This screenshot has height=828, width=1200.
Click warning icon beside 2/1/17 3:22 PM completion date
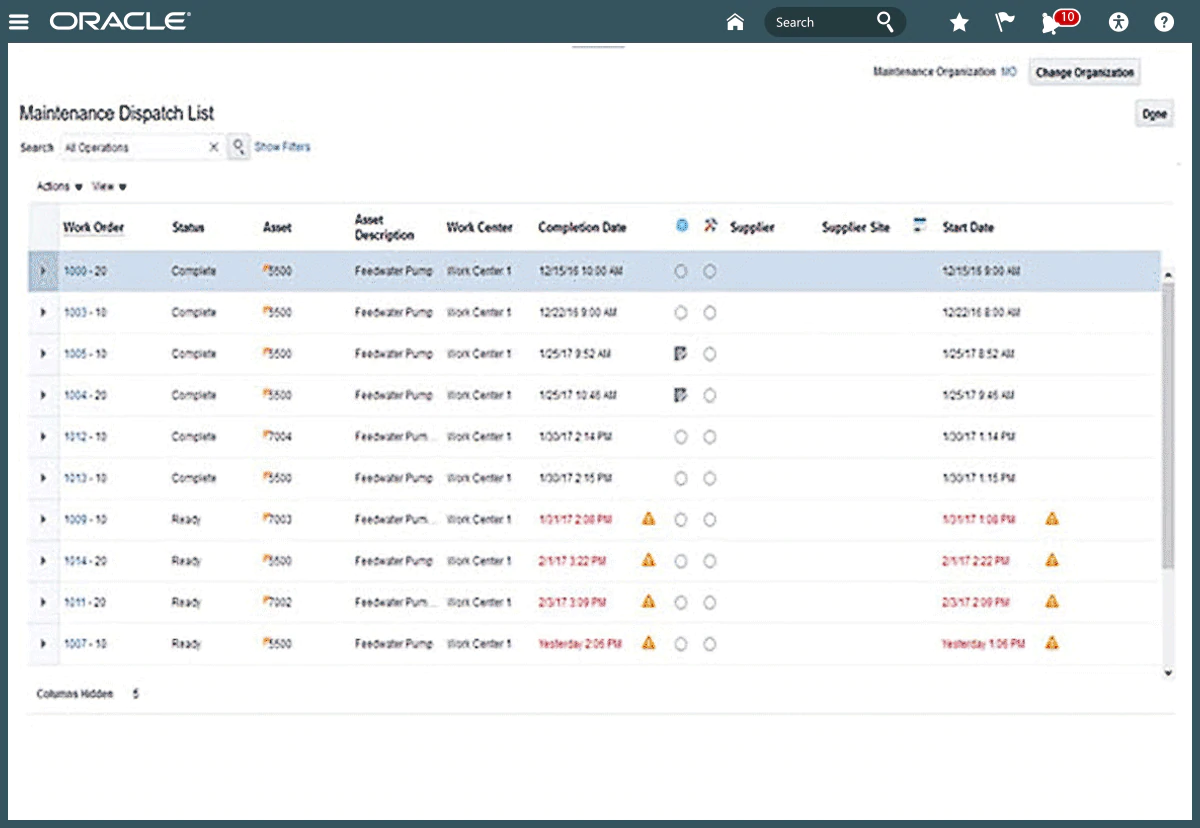(648, 560)
